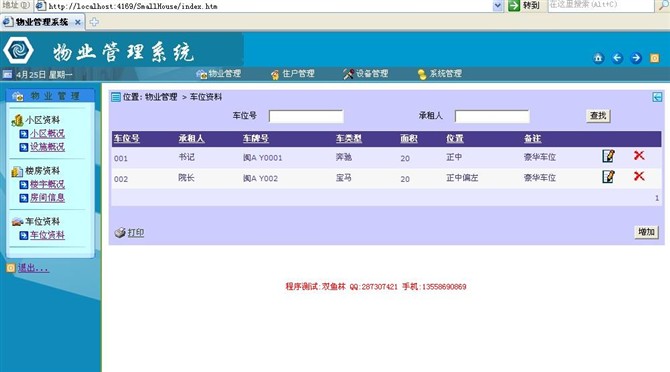670x372 pixels.
Task: Sort table by 面积 column header
Action: click(409, 138)
